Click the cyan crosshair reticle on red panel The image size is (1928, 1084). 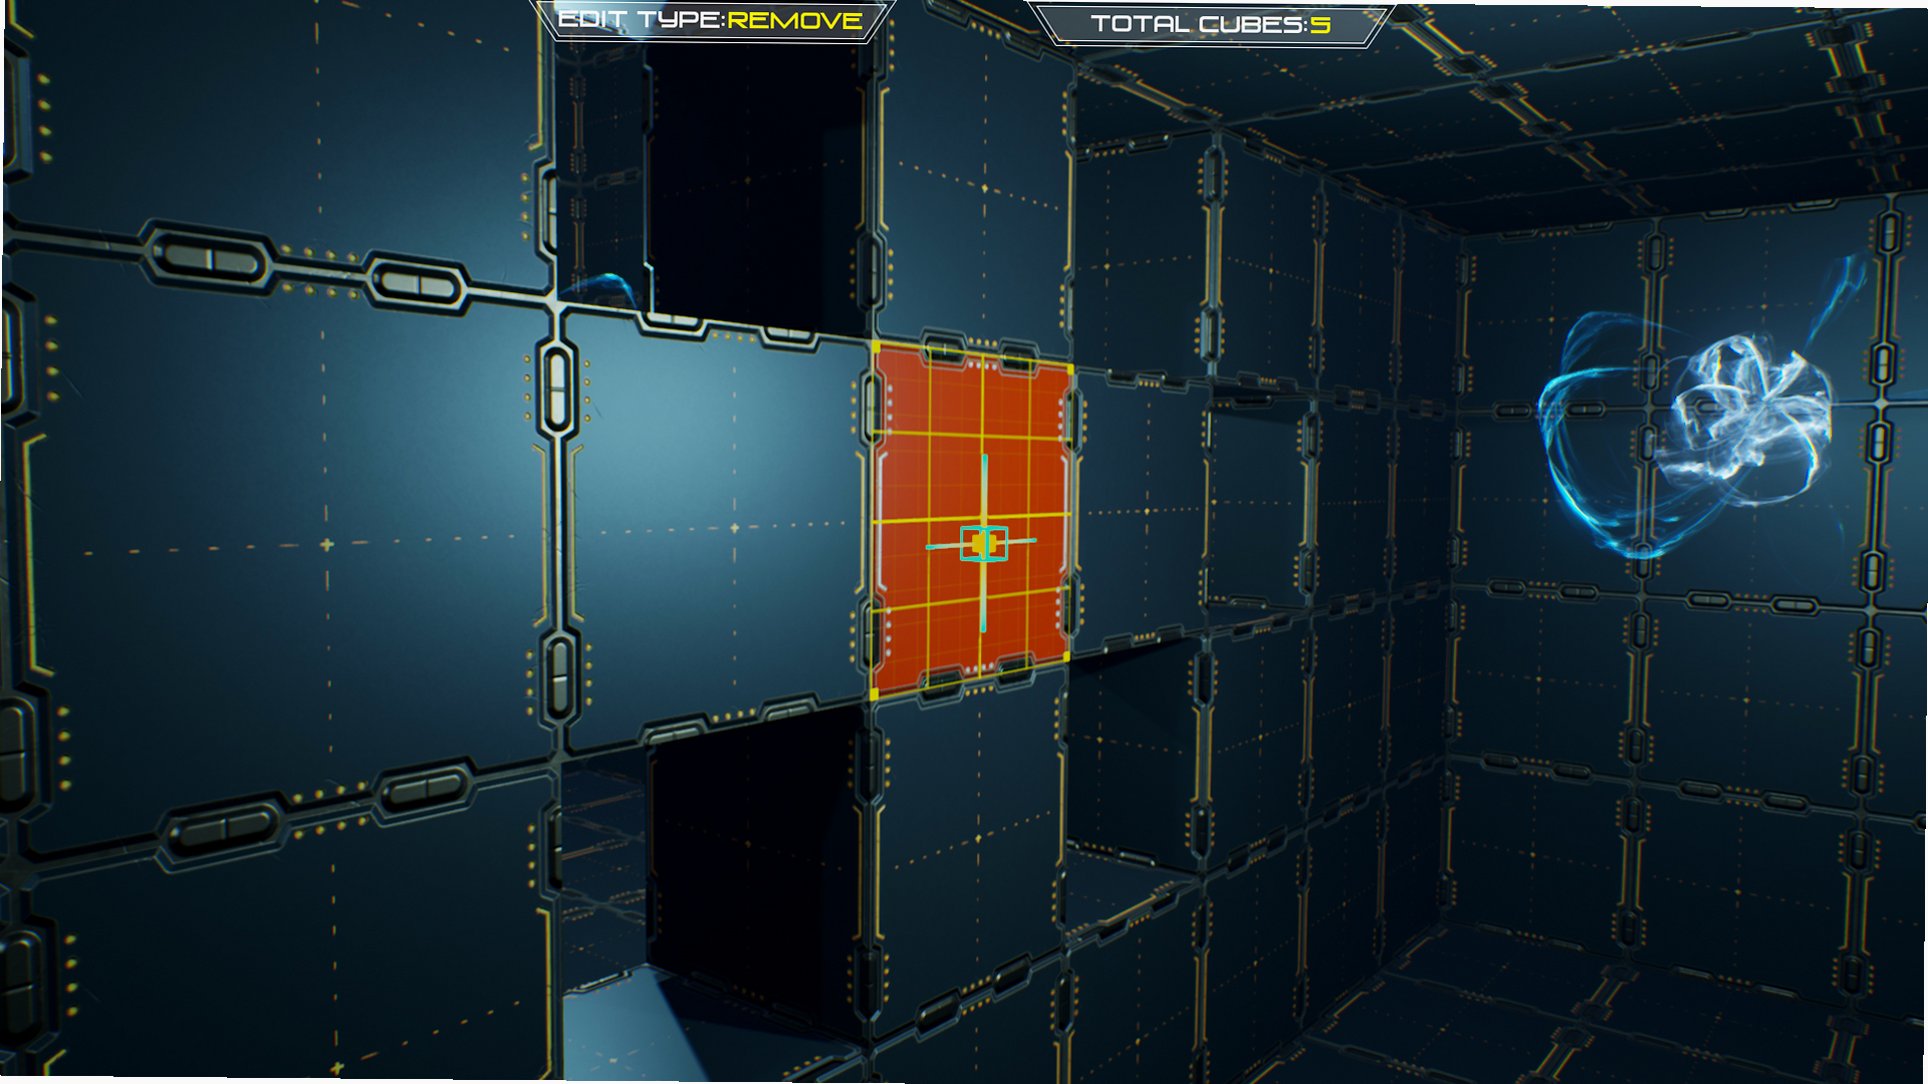pos(982,543)
